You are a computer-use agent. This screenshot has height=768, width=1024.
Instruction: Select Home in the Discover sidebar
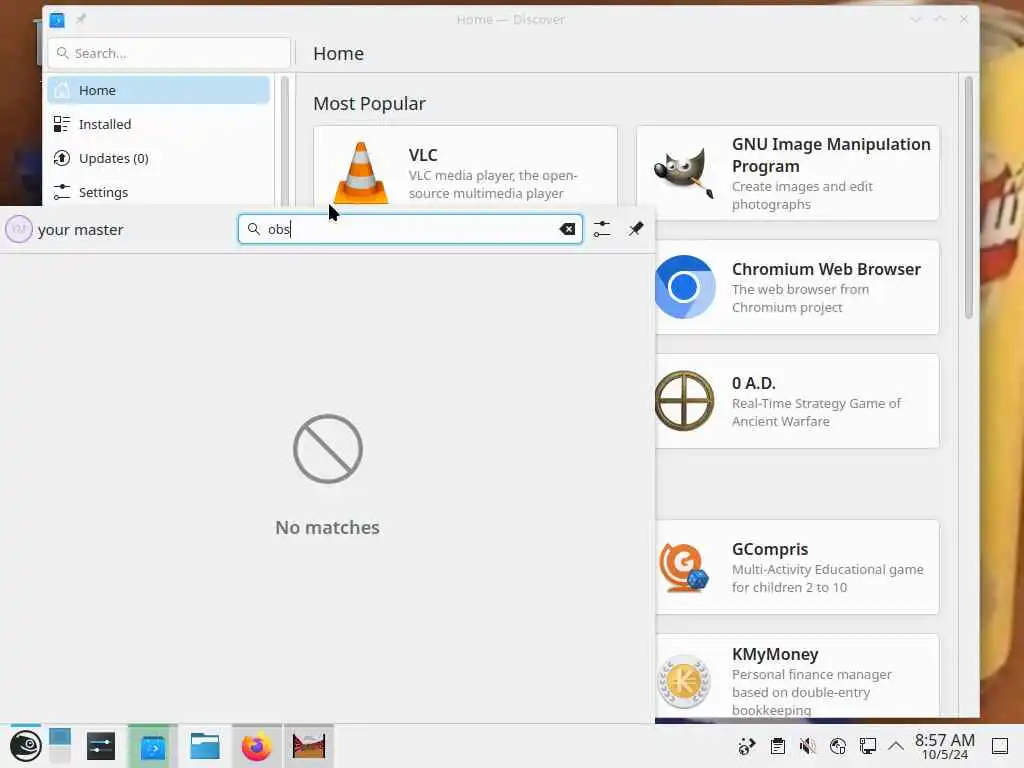coord(159,90)
